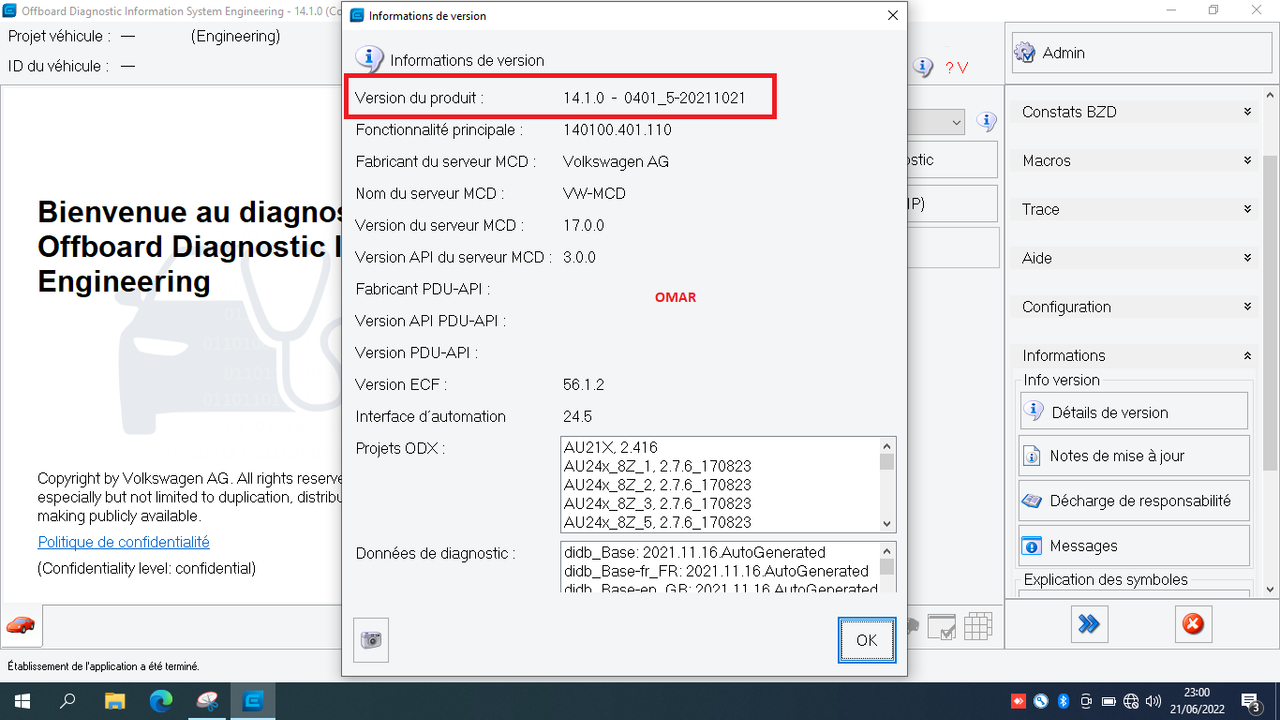This screenshot has height=720, width=1280.
Task: Click the Interface d'automation value 24.5
Action: point(577,416)
